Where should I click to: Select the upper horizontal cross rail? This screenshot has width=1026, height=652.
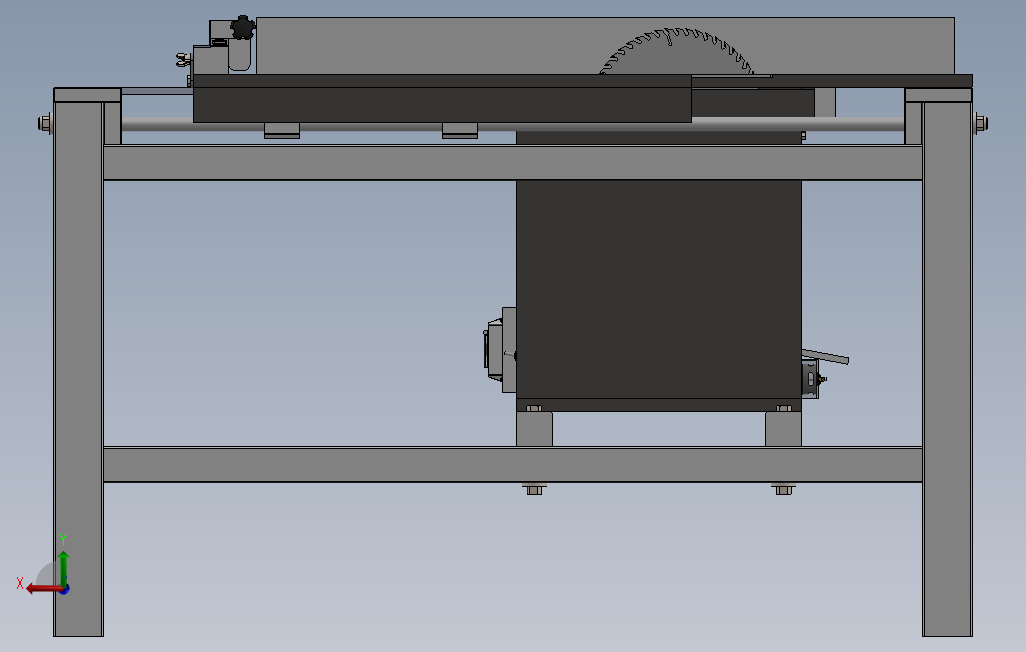(513, 162)
